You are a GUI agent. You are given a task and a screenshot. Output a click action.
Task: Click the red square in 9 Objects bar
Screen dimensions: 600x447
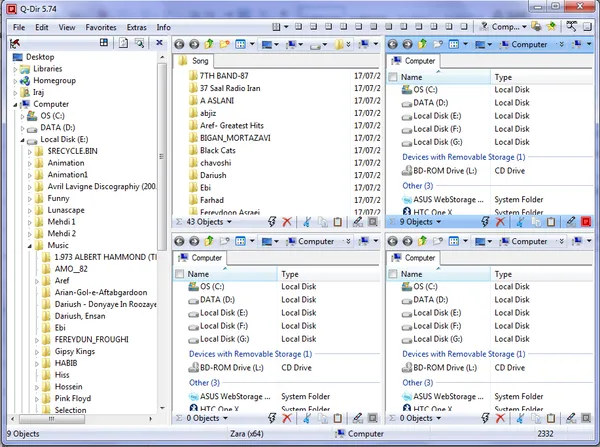point(586,222)
